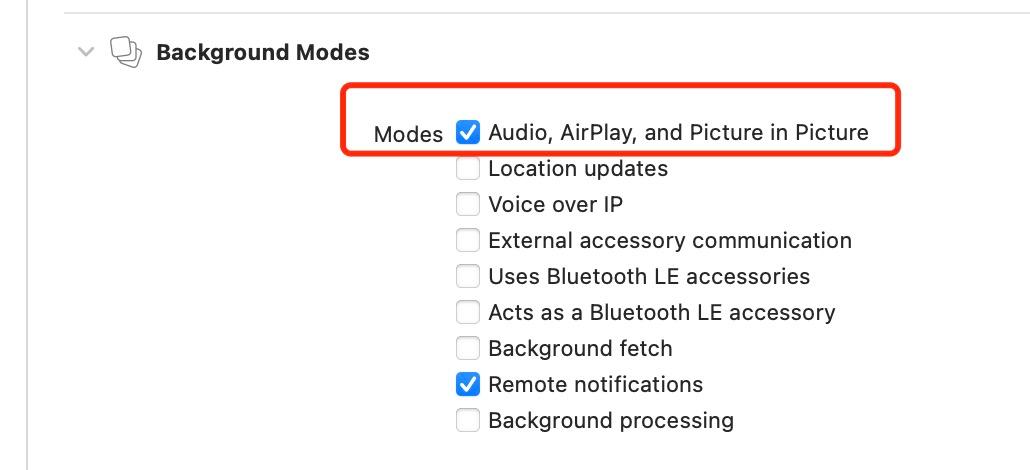Tick the Voice over IP checkbox
Viewport: 1030px width, 470px height.
coord(468,204)
